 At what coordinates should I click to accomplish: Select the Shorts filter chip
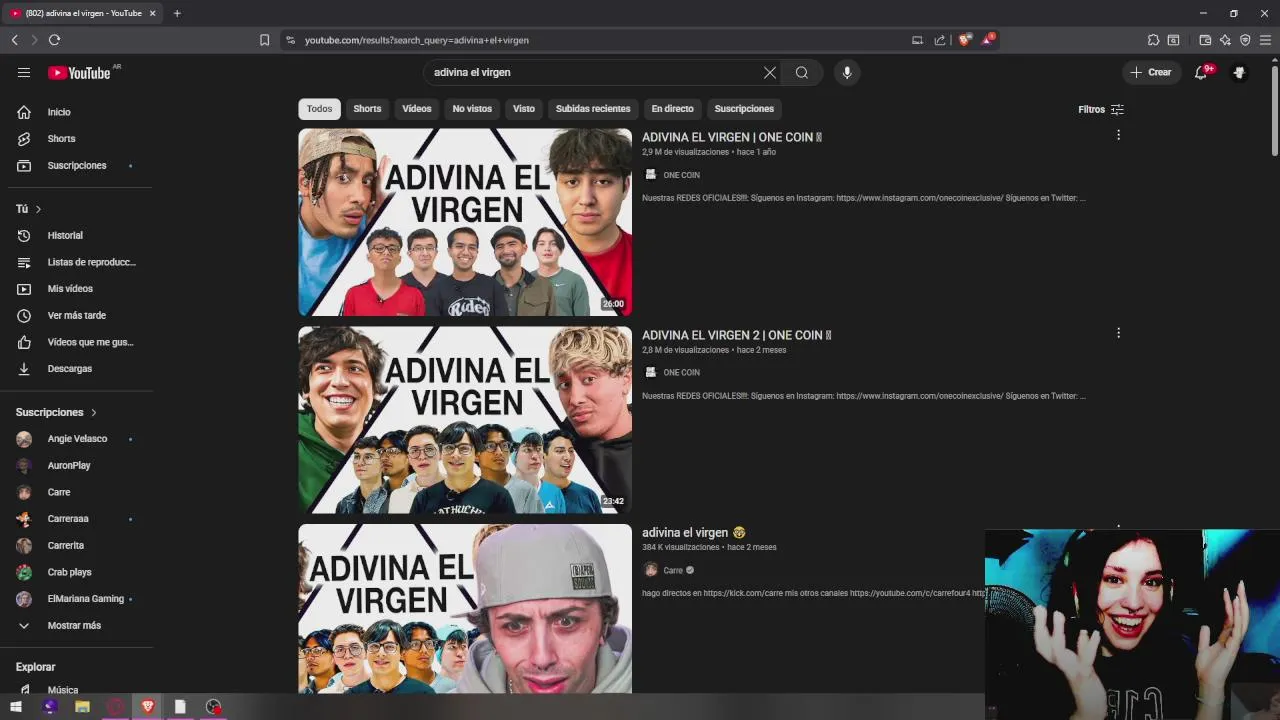(x=367, y=109)
